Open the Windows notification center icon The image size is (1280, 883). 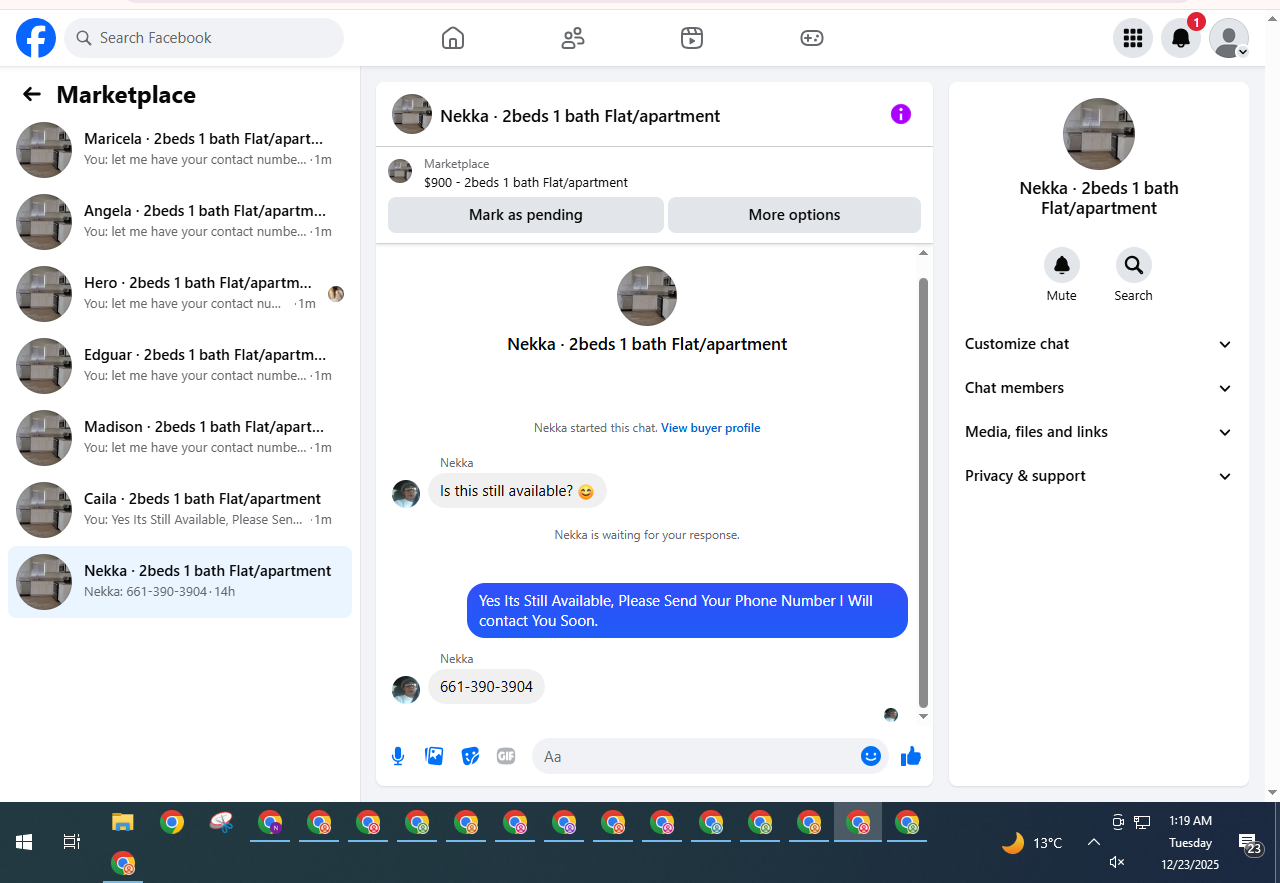coord(1249,843)
